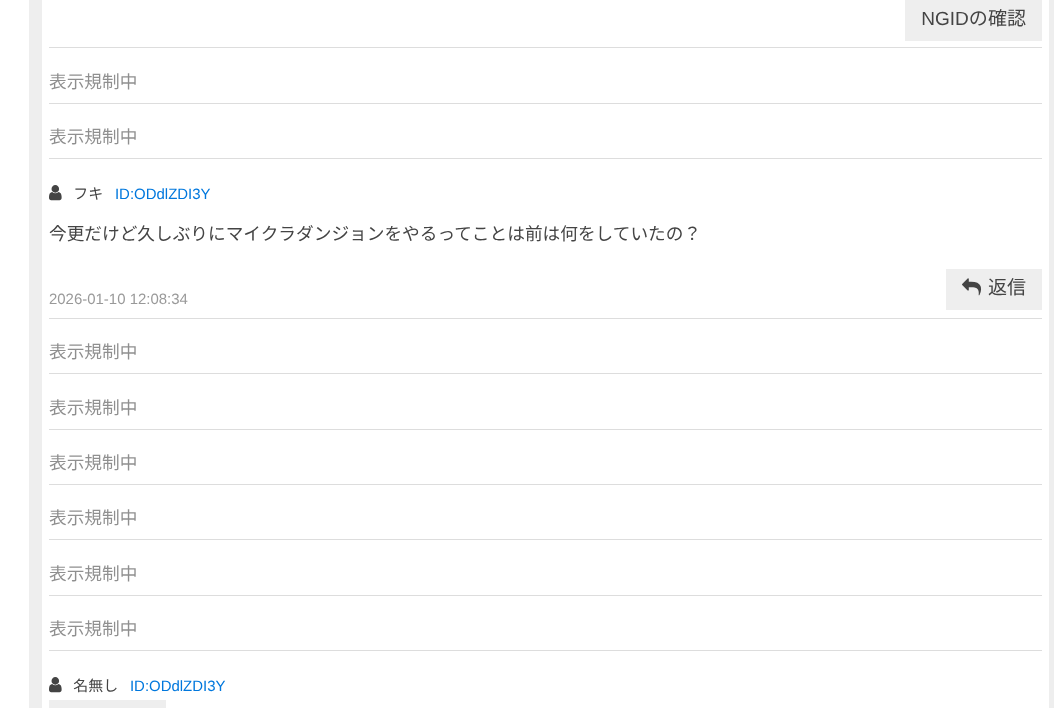Open the NGIDの確認 button

pyautogui.click(x=972, y=19)
